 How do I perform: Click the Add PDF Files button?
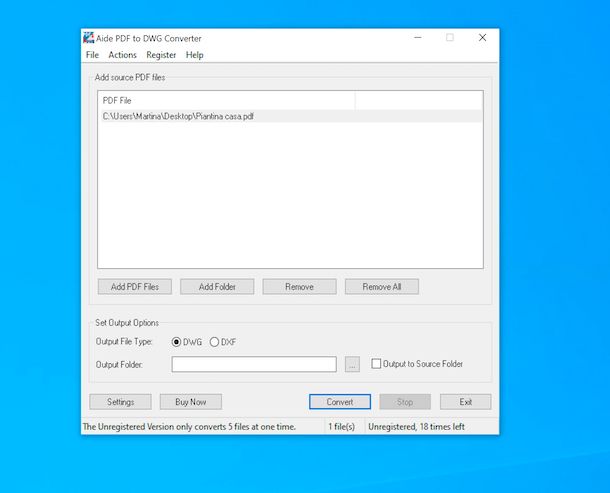[x=135, y=287]
